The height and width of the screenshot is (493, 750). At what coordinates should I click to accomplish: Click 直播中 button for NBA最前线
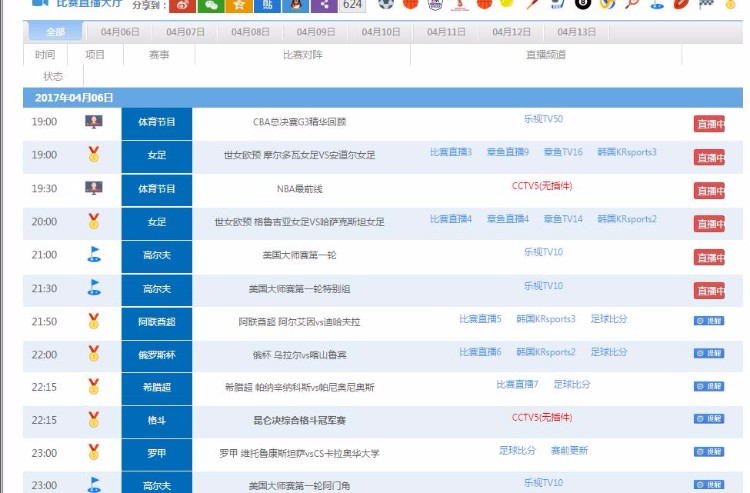pyautogui.click(x=709, y=191)
